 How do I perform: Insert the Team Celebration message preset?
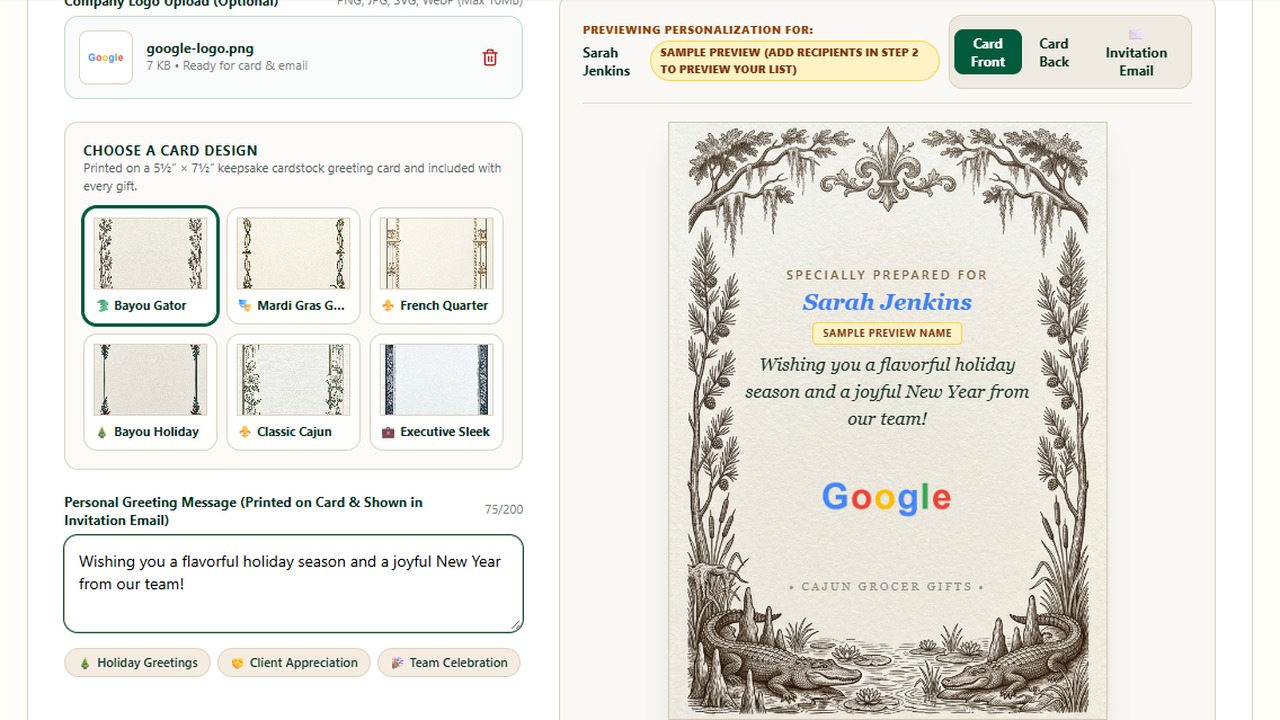[449, 663]
